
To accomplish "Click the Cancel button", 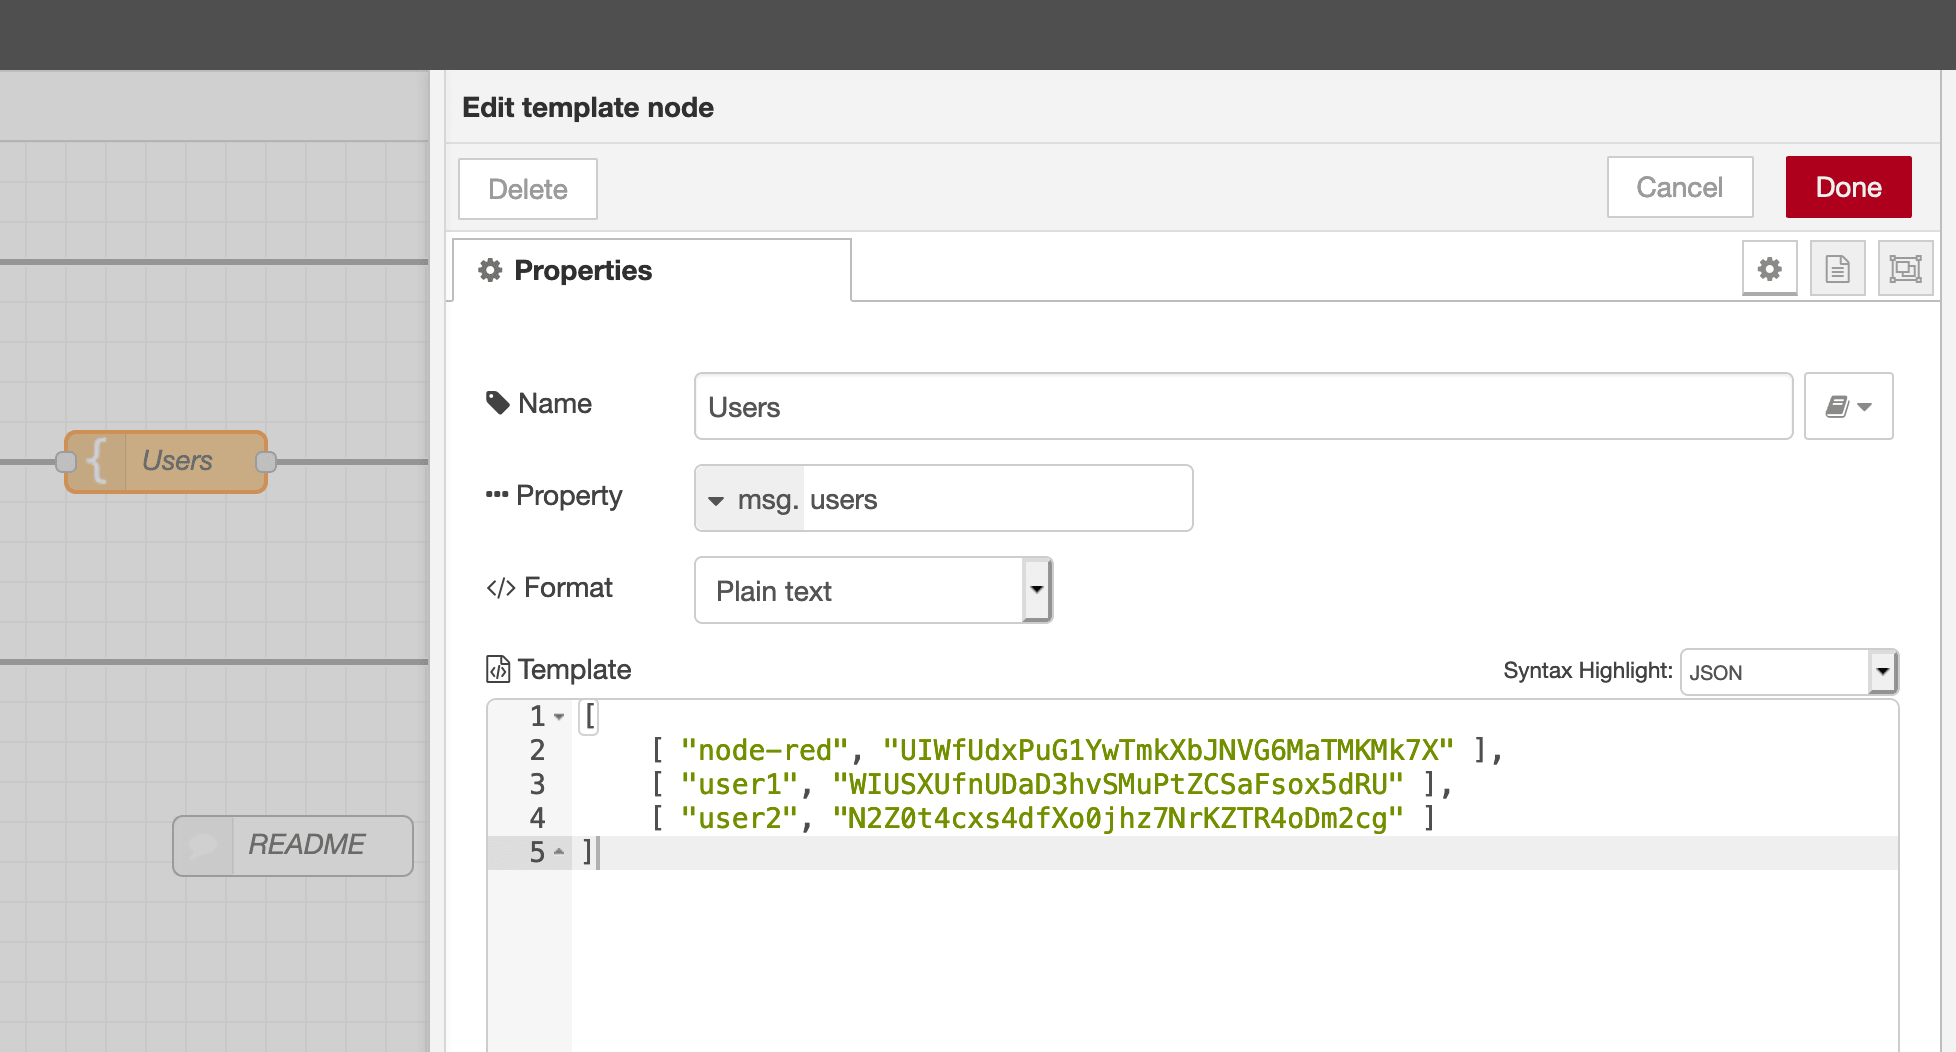I will coord(1679,187).
